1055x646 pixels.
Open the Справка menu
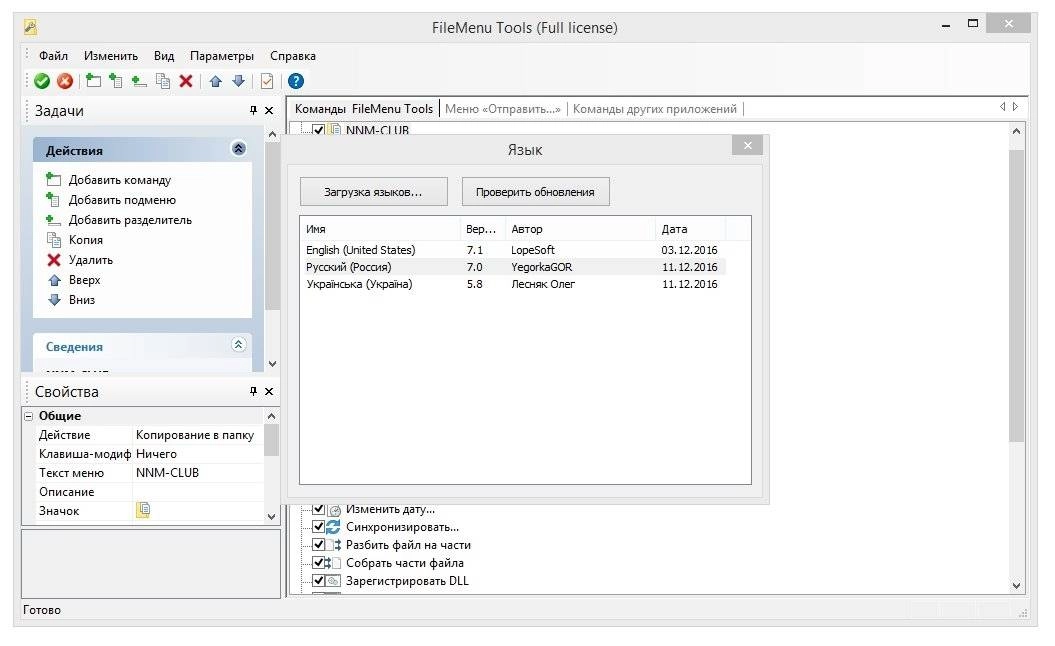(x=293, y=56)
